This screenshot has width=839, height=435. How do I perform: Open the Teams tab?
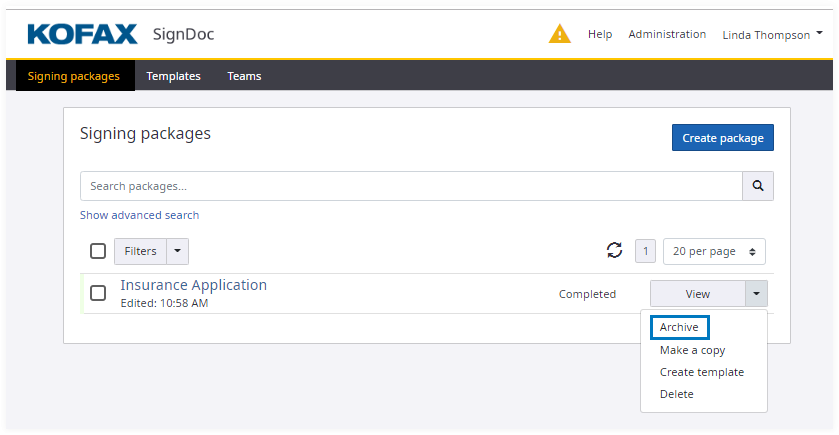tap(244, 76)
